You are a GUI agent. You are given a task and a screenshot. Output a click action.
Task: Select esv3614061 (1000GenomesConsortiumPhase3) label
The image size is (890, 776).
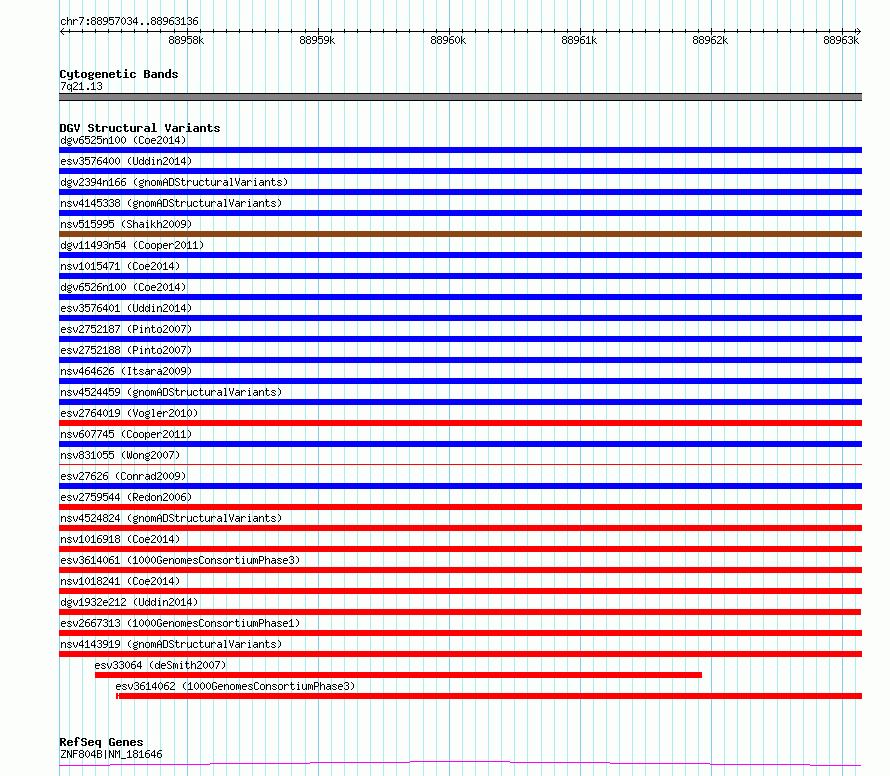[180, 560]
